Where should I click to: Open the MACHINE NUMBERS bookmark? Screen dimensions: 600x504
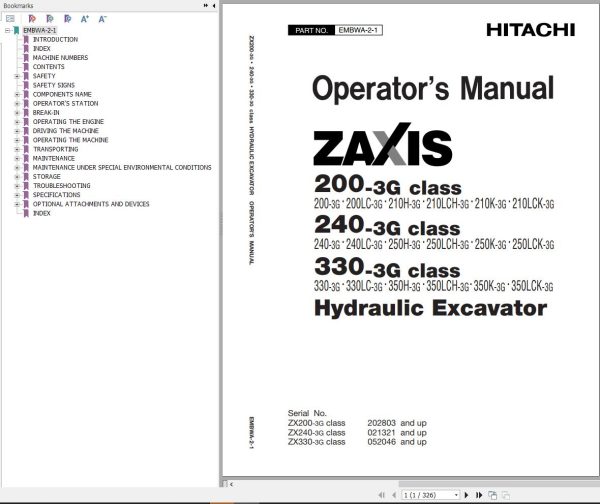coord(60,58)
